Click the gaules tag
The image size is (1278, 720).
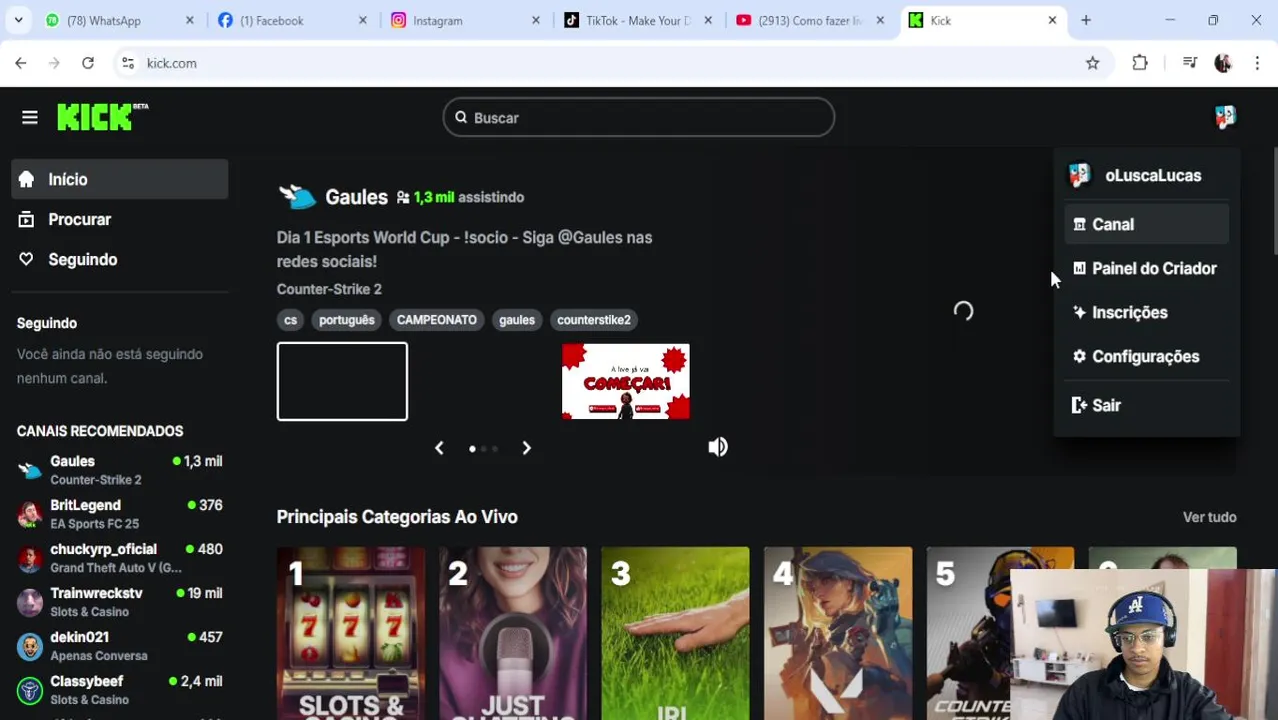(x=517, y=320)
